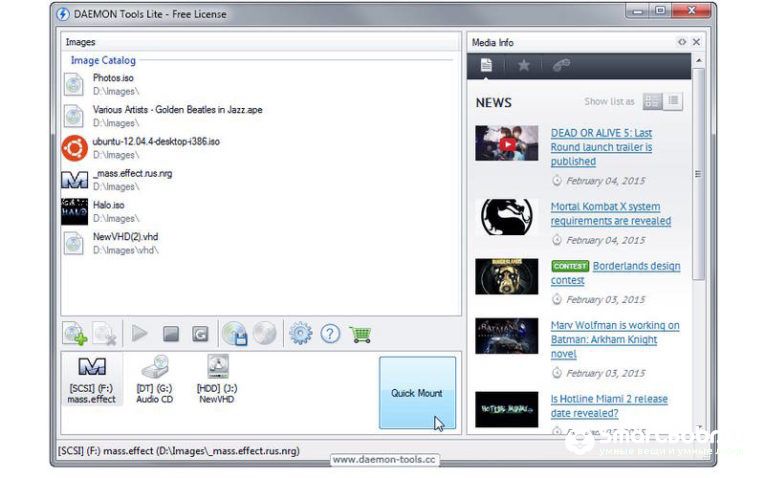
Task: Open Is Hotline Miami 2 release date link
Action: click(x=609, y=406)
